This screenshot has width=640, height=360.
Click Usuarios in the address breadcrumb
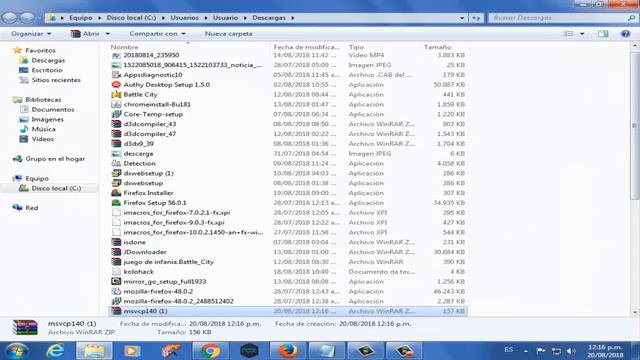tap(184, 18)
